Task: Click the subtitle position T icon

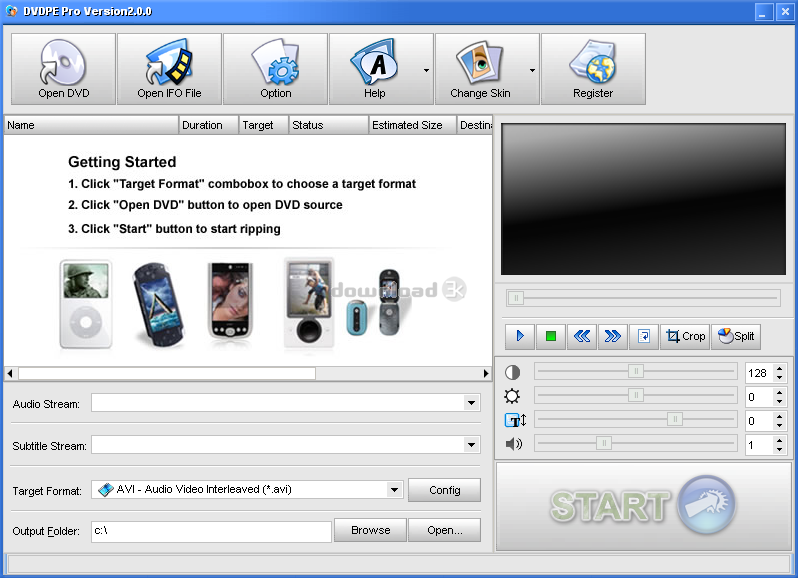Action: click(x=515, y=420)
